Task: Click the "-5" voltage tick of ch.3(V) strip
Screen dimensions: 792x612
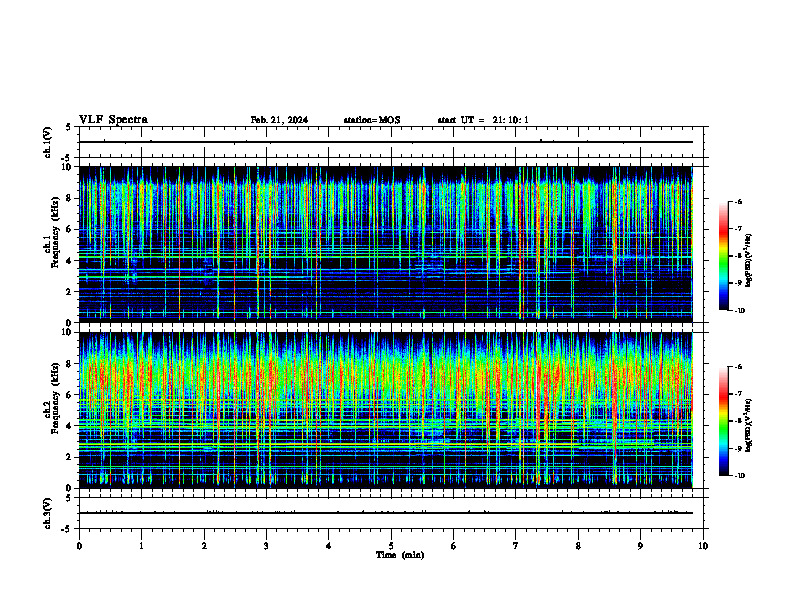Action: [68, 529]
